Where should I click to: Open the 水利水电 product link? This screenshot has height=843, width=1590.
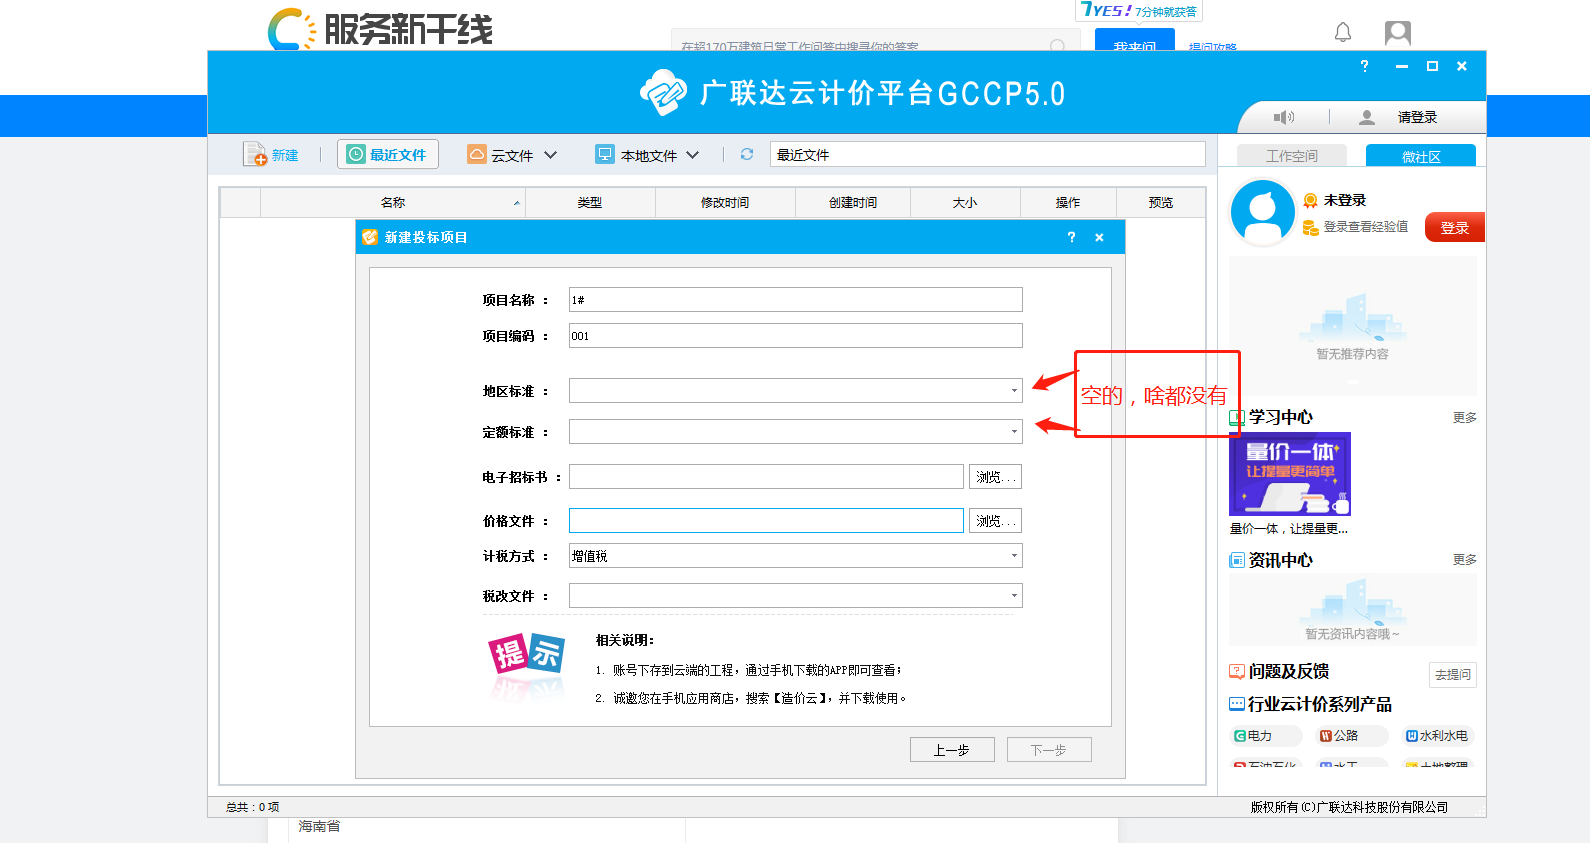(1438, 736)
